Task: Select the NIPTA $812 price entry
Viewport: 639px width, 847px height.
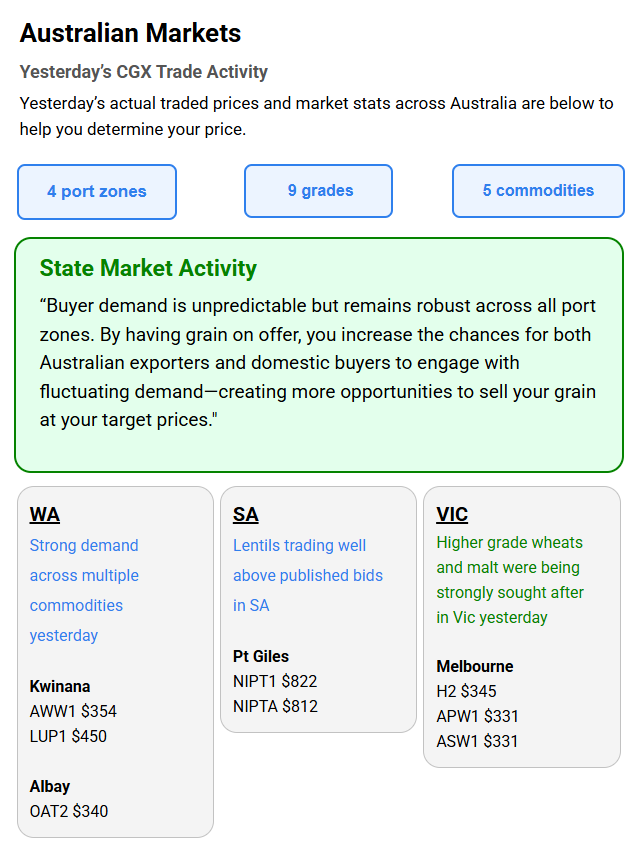Action: point(275,706)
